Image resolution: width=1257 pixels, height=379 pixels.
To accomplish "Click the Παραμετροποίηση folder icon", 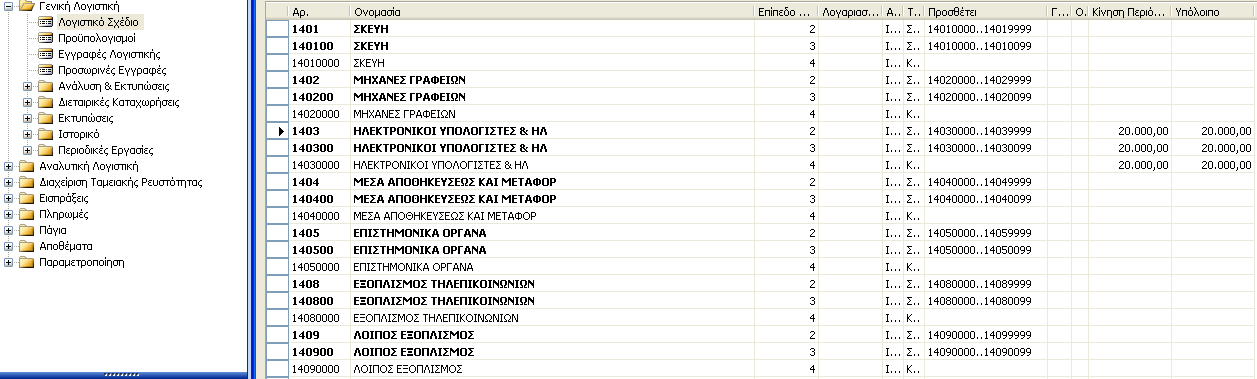I will pyautogui.click(x=27, y=262).
